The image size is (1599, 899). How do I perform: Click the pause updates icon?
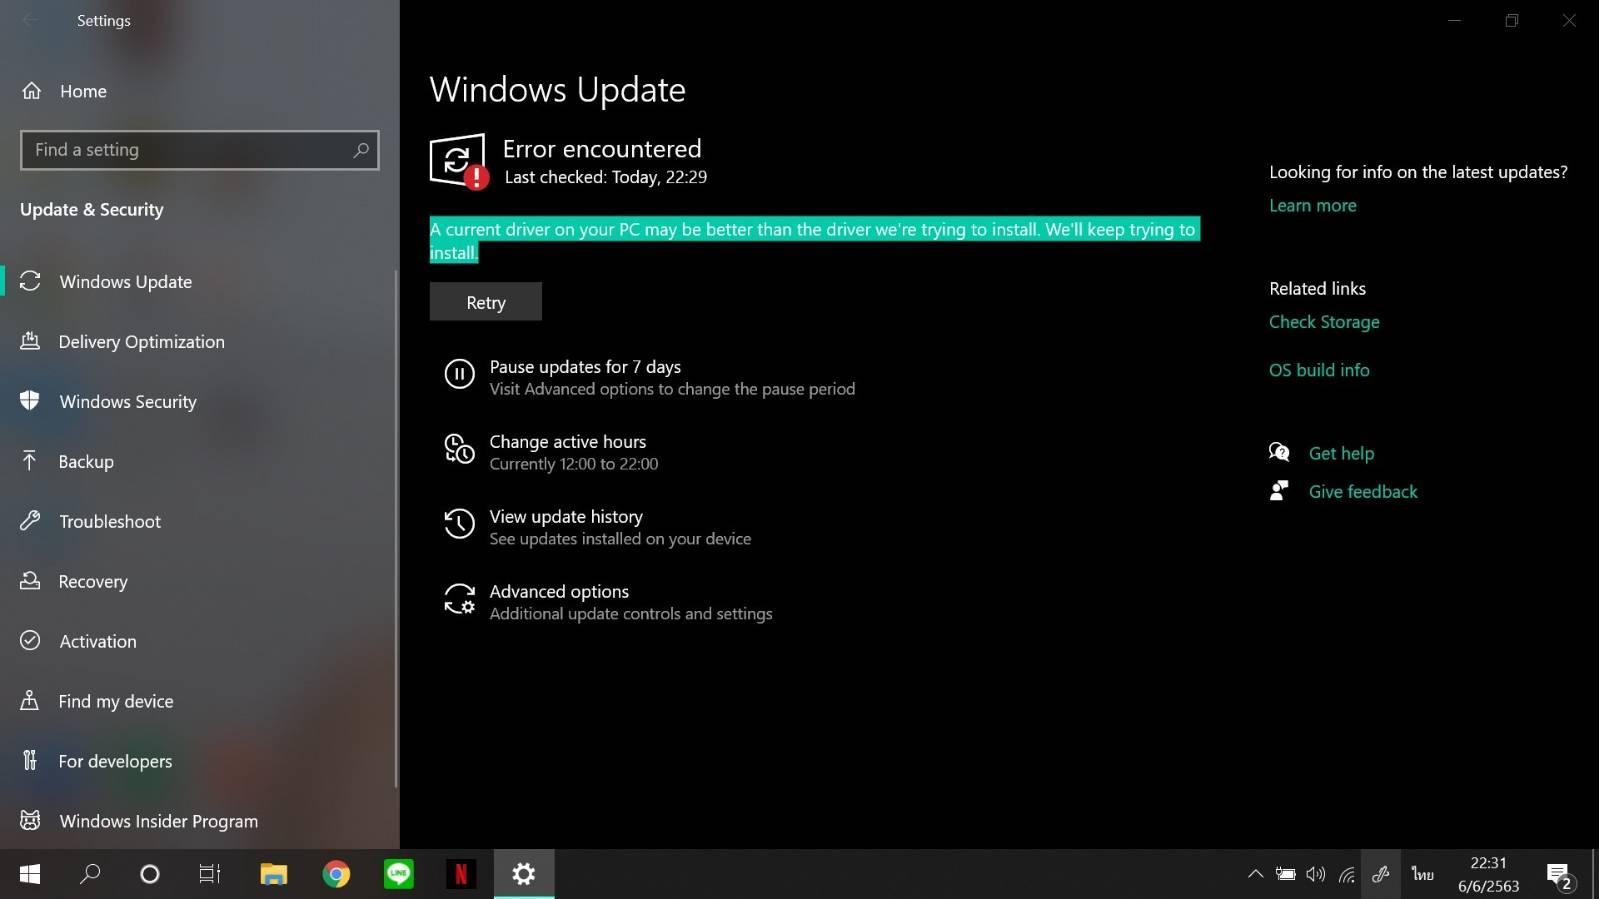[459, 375]
